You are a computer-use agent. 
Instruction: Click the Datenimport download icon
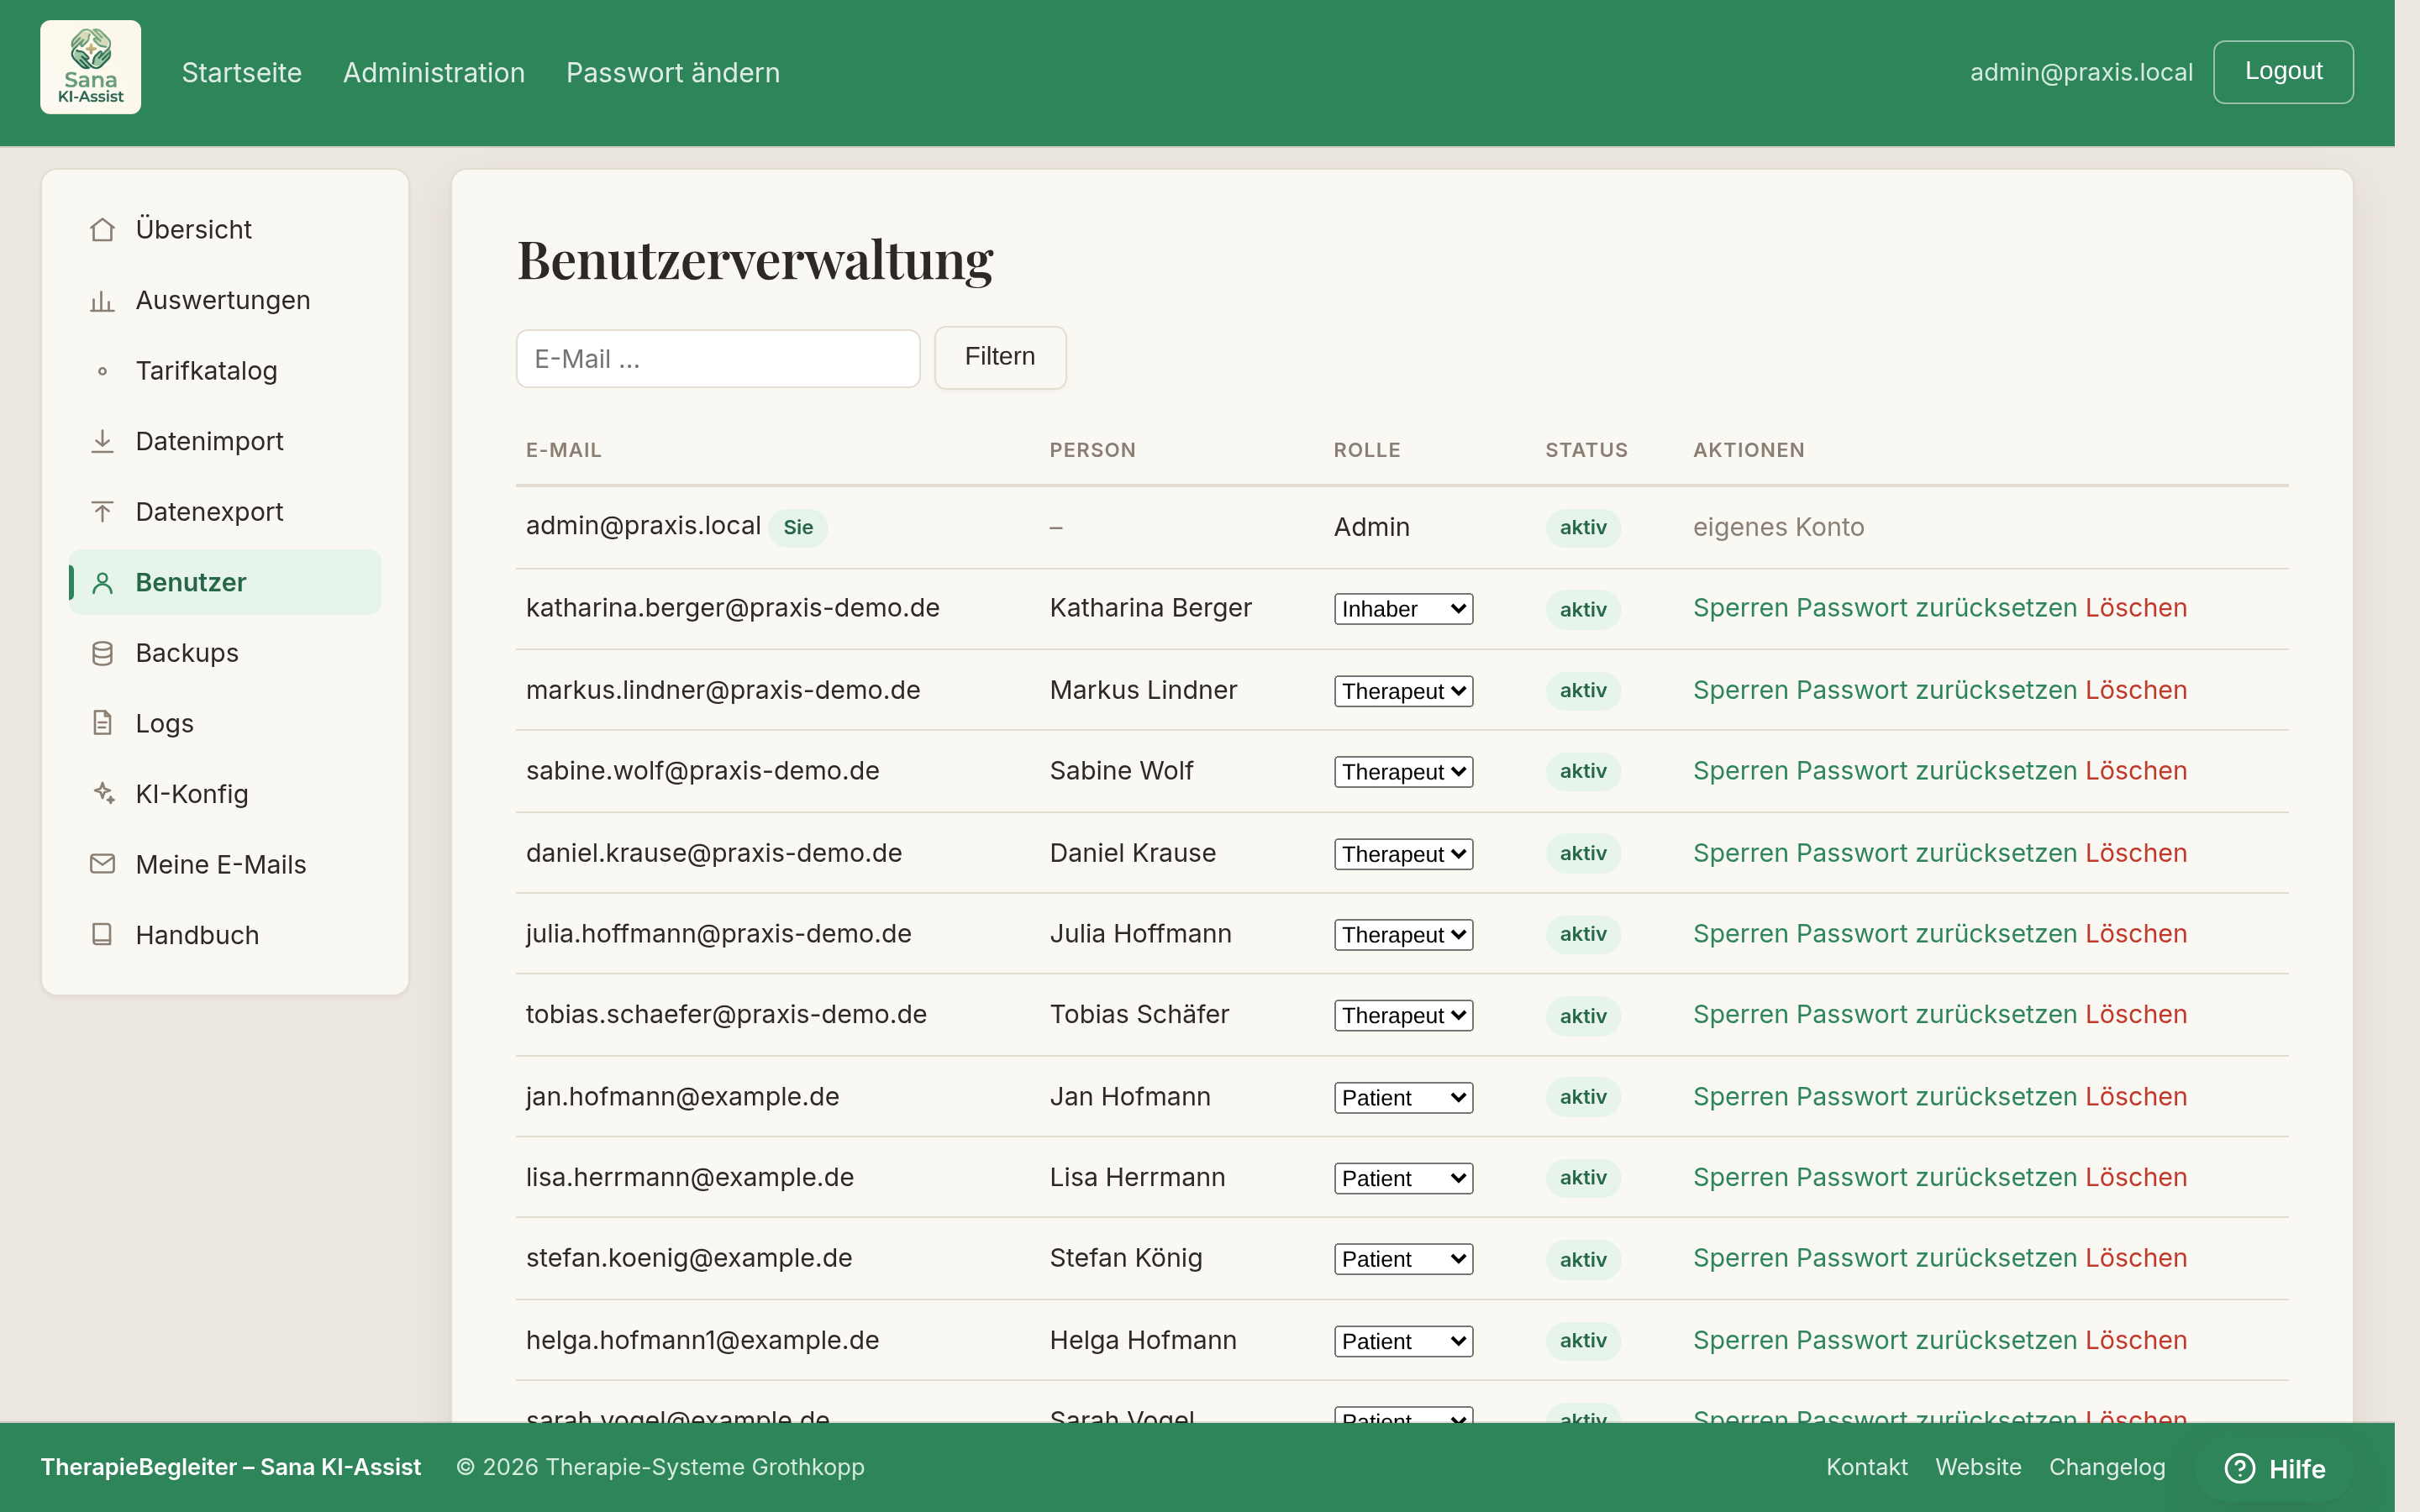pos(102,441)
